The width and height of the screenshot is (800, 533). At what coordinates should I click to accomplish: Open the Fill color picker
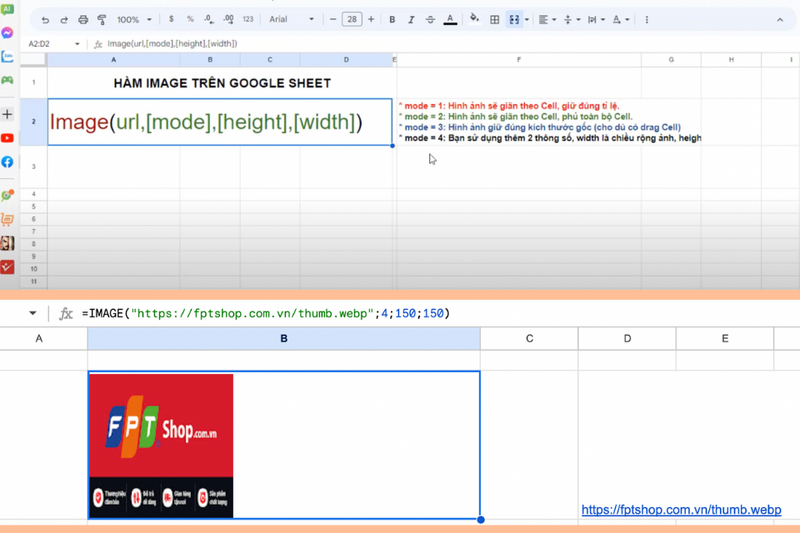(x=474, y=19)
